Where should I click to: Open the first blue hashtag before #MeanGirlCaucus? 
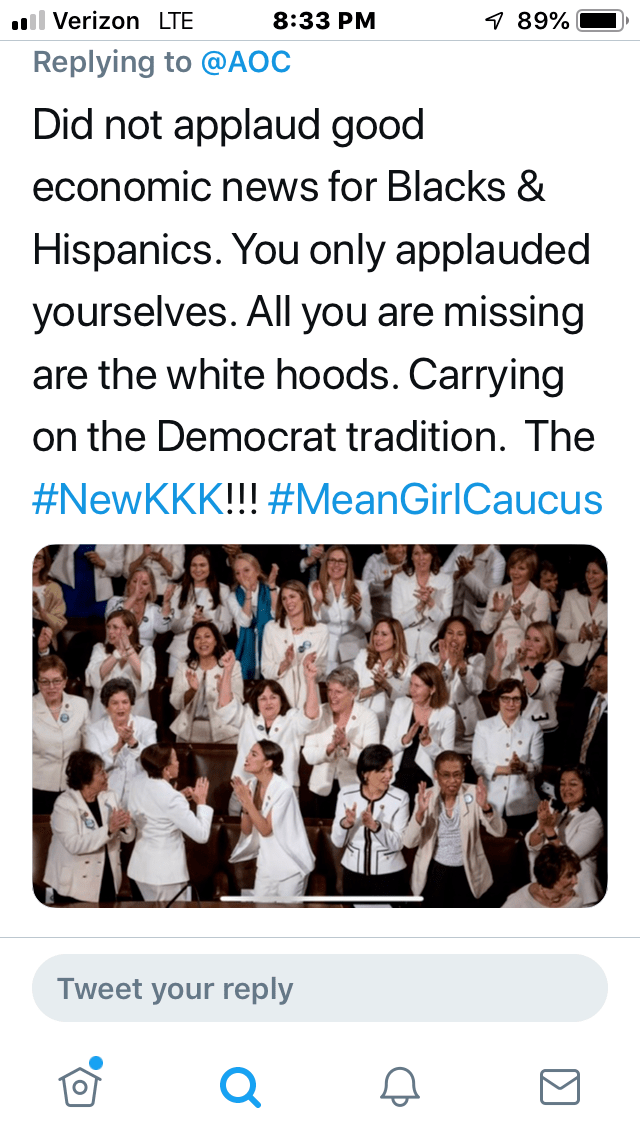pyautogui.click(x=126, y=499)
